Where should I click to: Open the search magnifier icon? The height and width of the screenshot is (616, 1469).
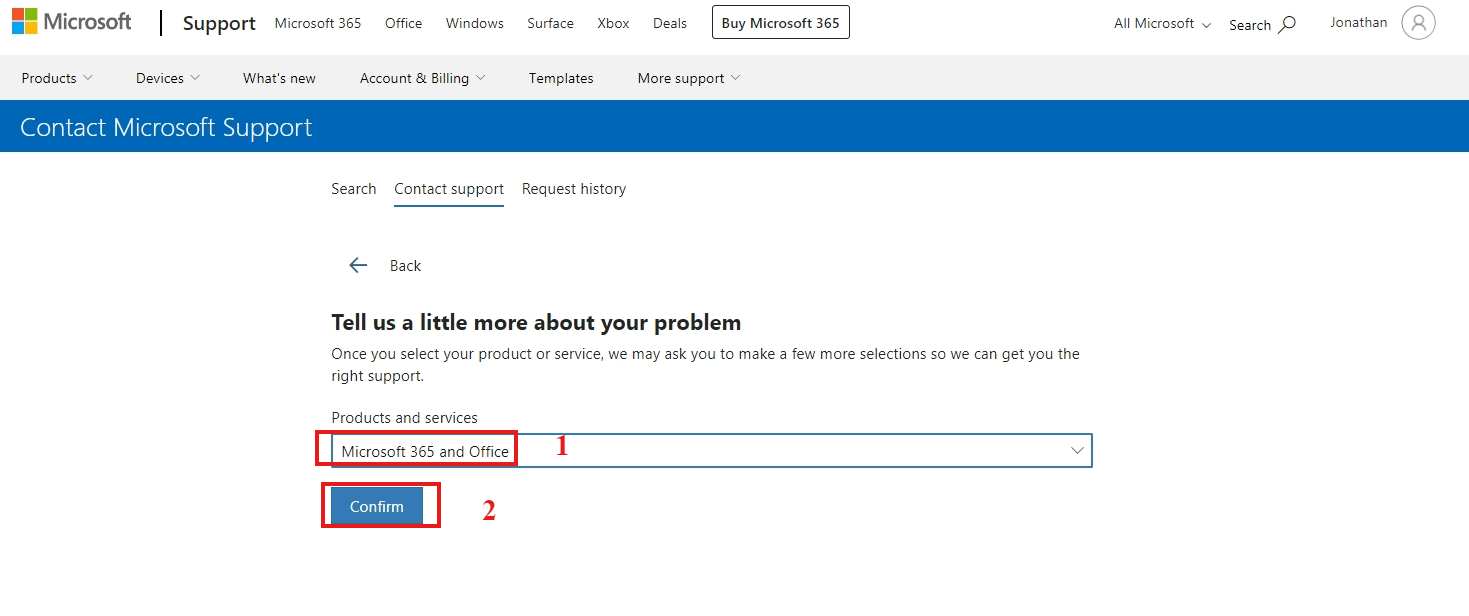[x=1285, y=24]
